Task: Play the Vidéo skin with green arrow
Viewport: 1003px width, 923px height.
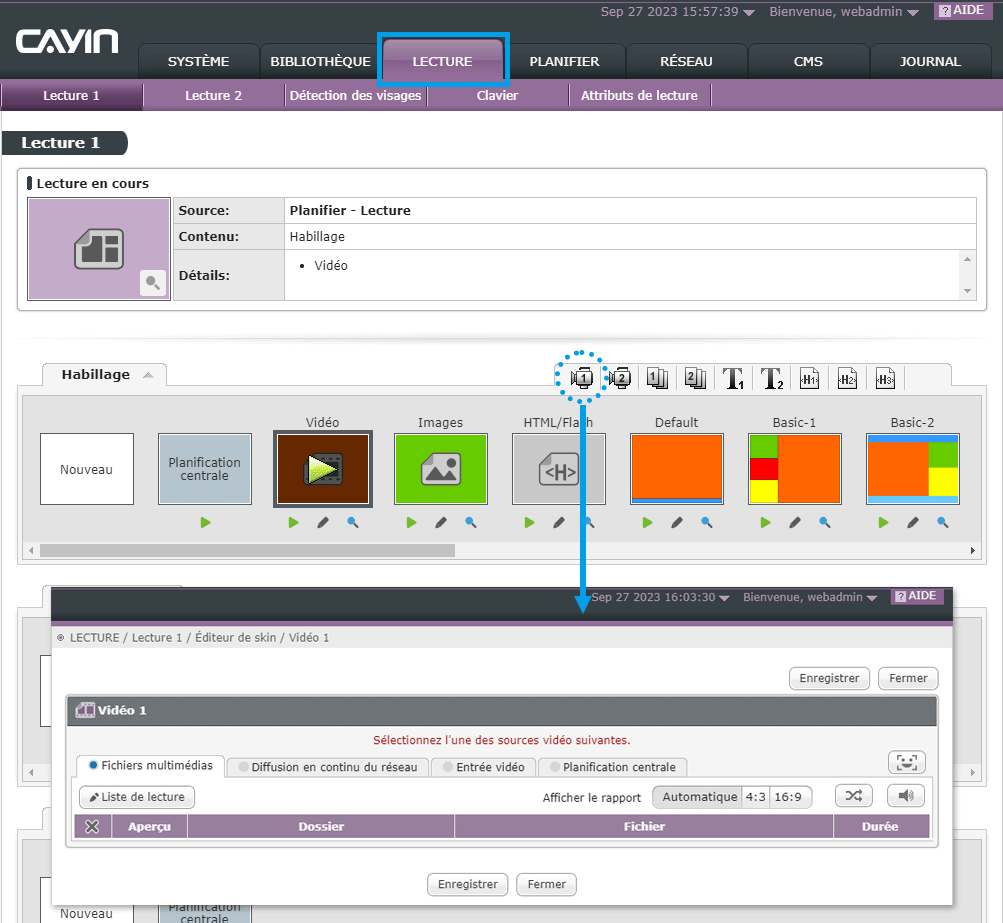Action: (x=294, y=523)
